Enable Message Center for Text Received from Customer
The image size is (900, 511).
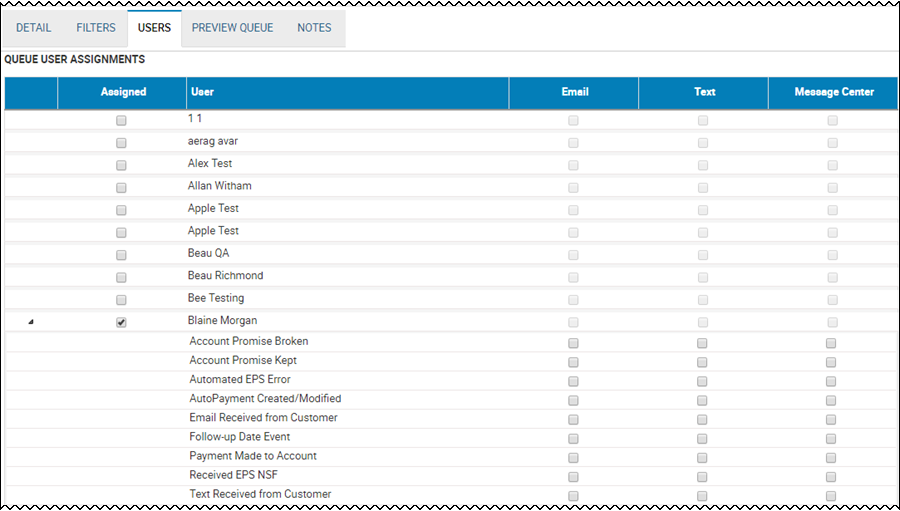[x=831, y=495]
